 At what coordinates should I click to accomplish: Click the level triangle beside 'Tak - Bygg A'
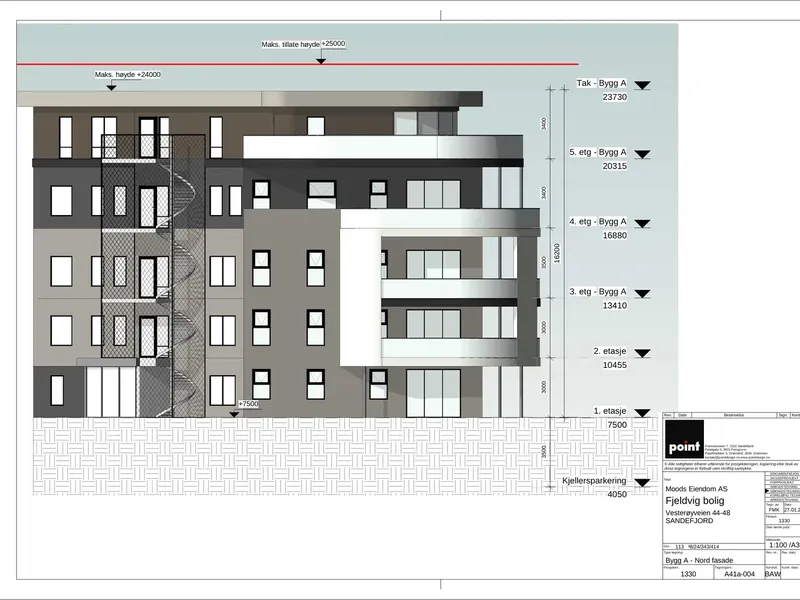(642, 86)
